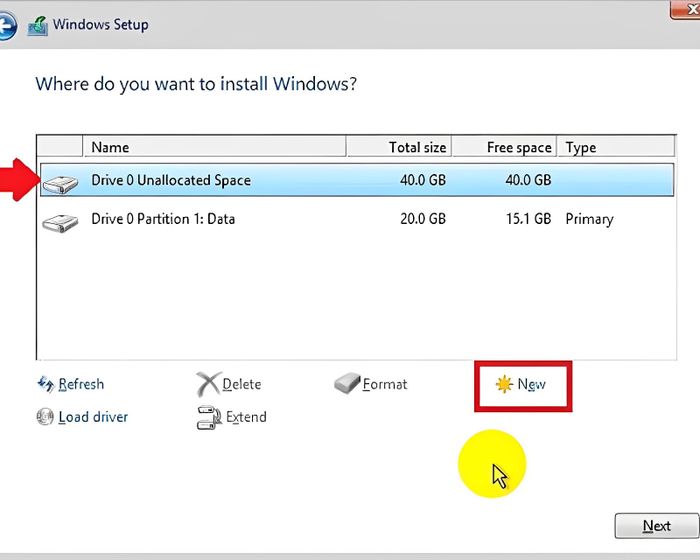Click the Load driver disc icon
Image resolution: width=700 pixels, height=560 pixels.
pyautogui.click(x=45, y=417)
